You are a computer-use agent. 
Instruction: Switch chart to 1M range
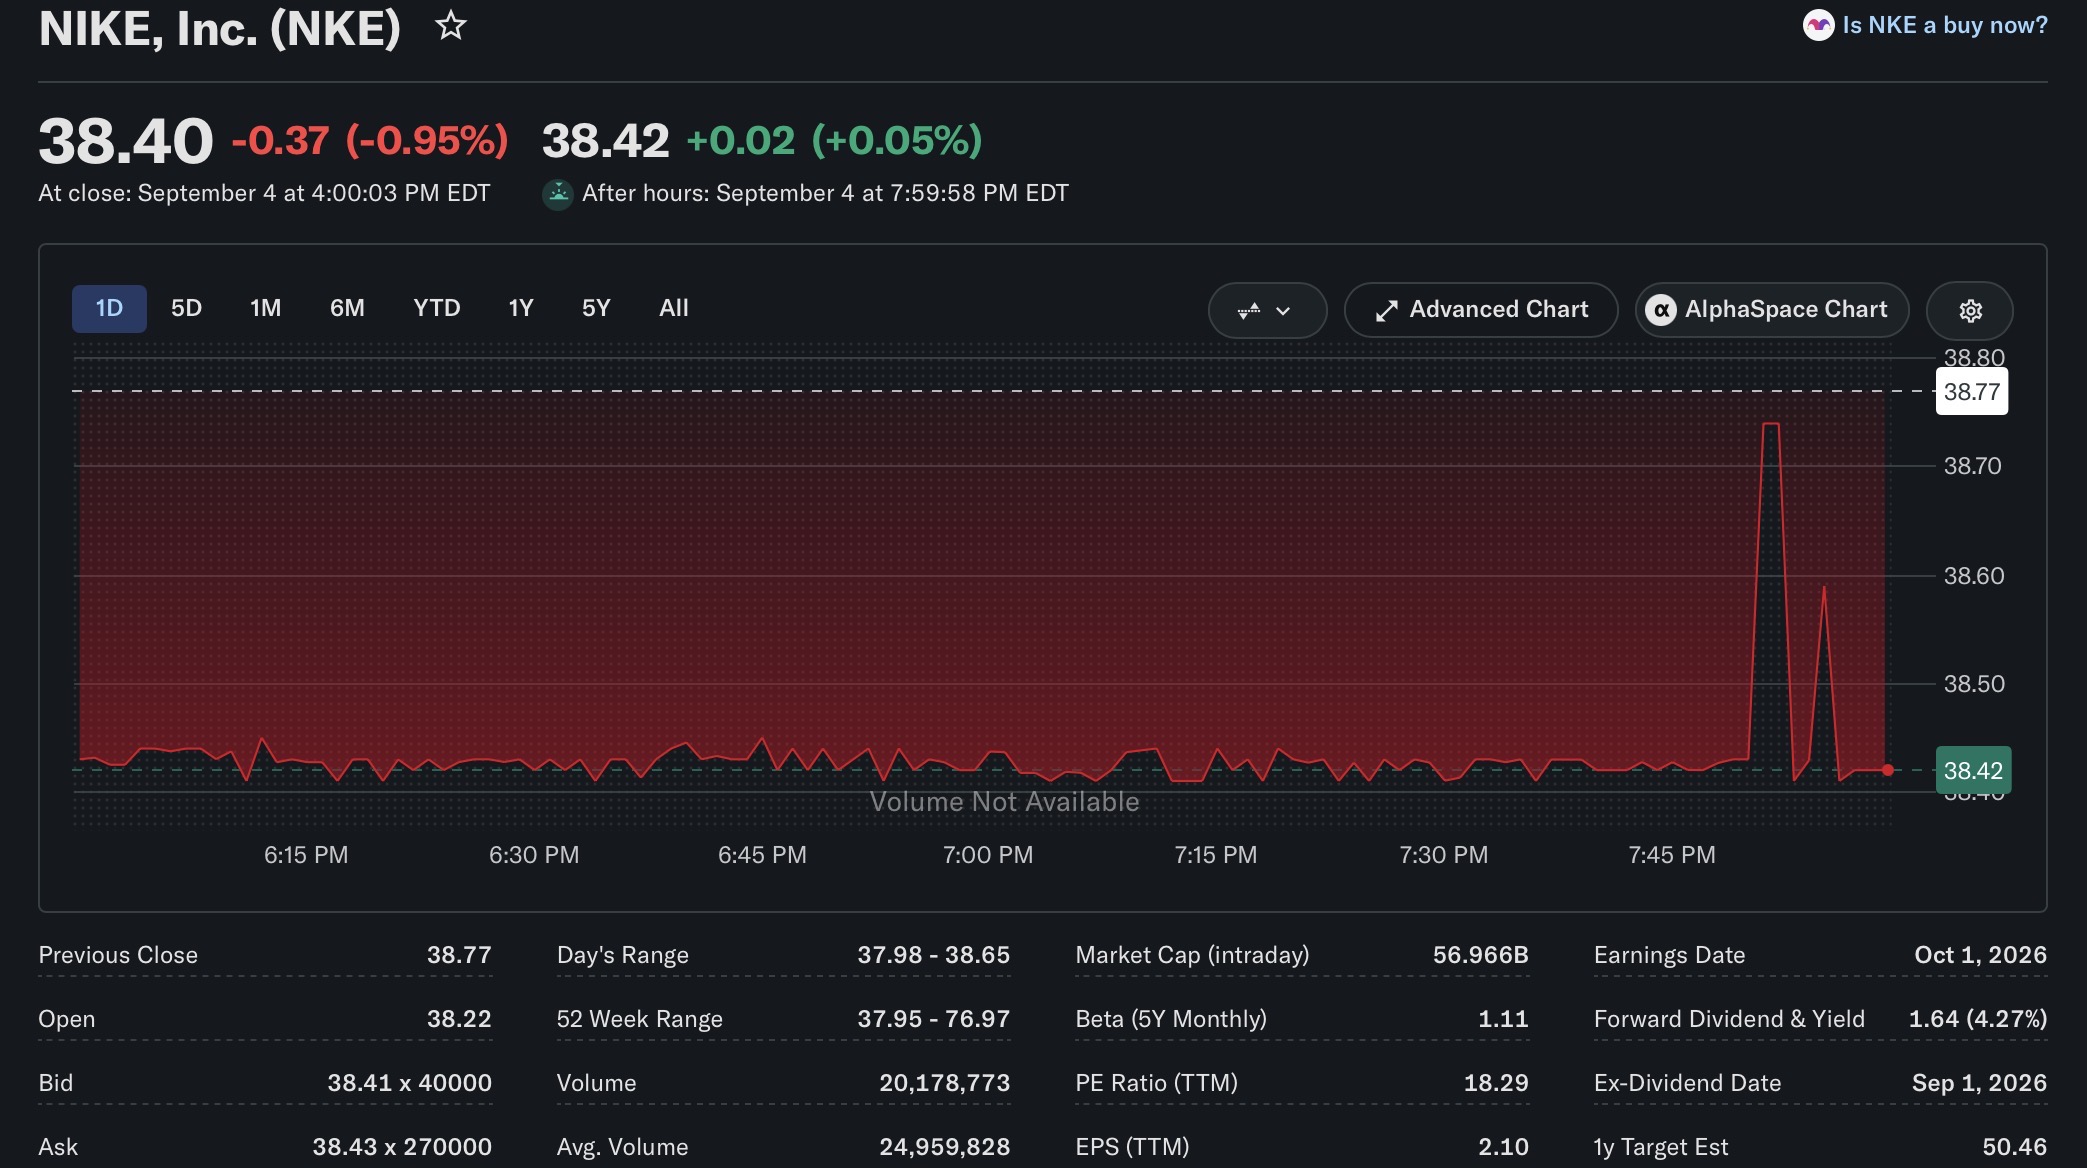point(265,308)
